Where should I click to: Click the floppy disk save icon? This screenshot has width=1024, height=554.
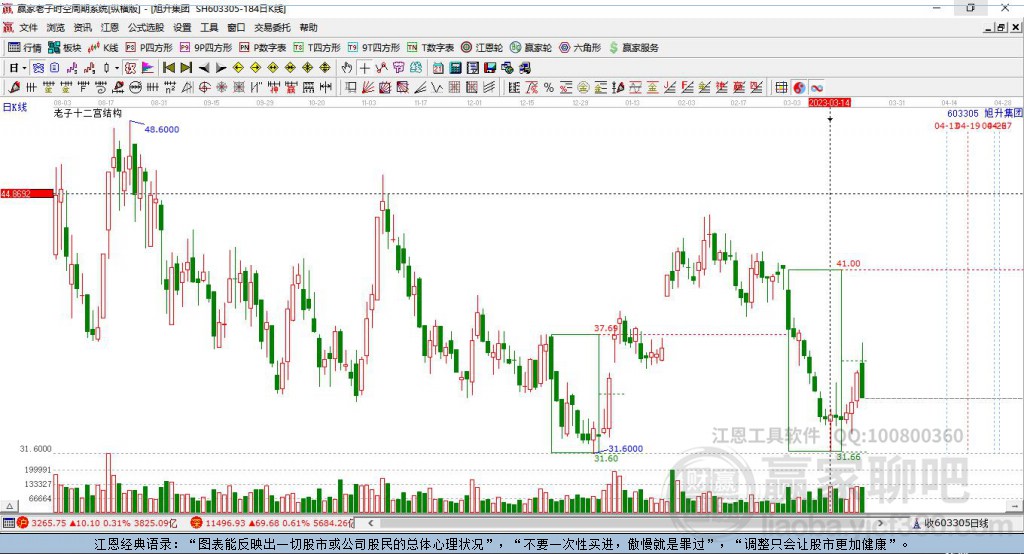490,68
